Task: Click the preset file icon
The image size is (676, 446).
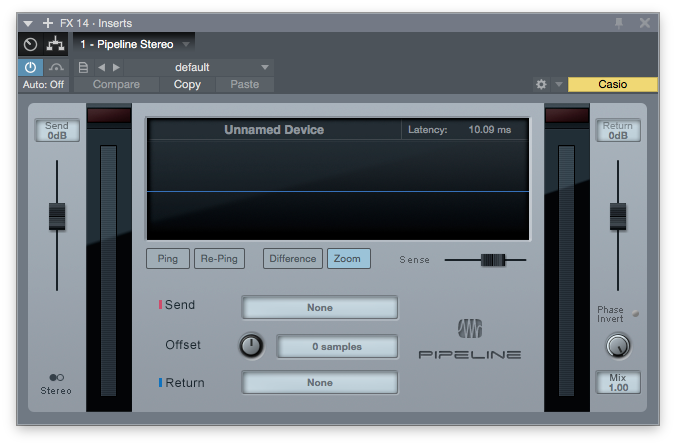Action: (83, 67)
